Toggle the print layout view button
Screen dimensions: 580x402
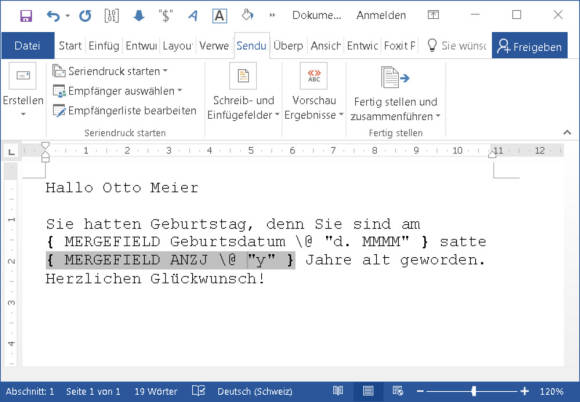click(x=368, y=391)
